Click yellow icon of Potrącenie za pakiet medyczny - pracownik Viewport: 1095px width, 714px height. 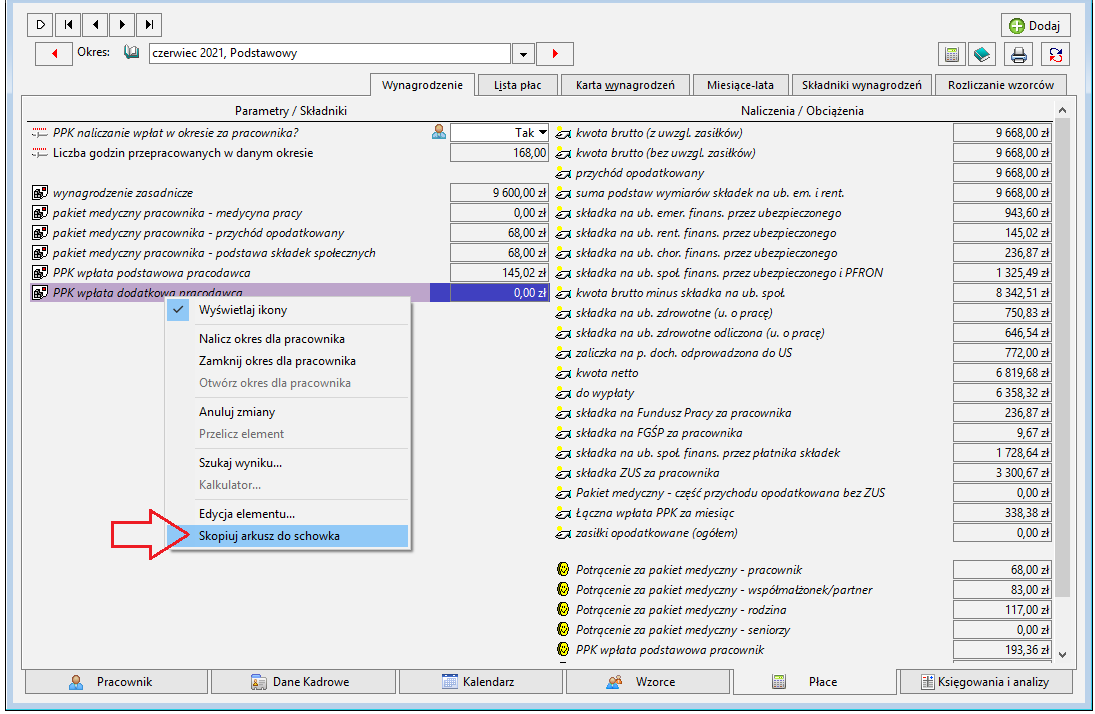(563, 569)
